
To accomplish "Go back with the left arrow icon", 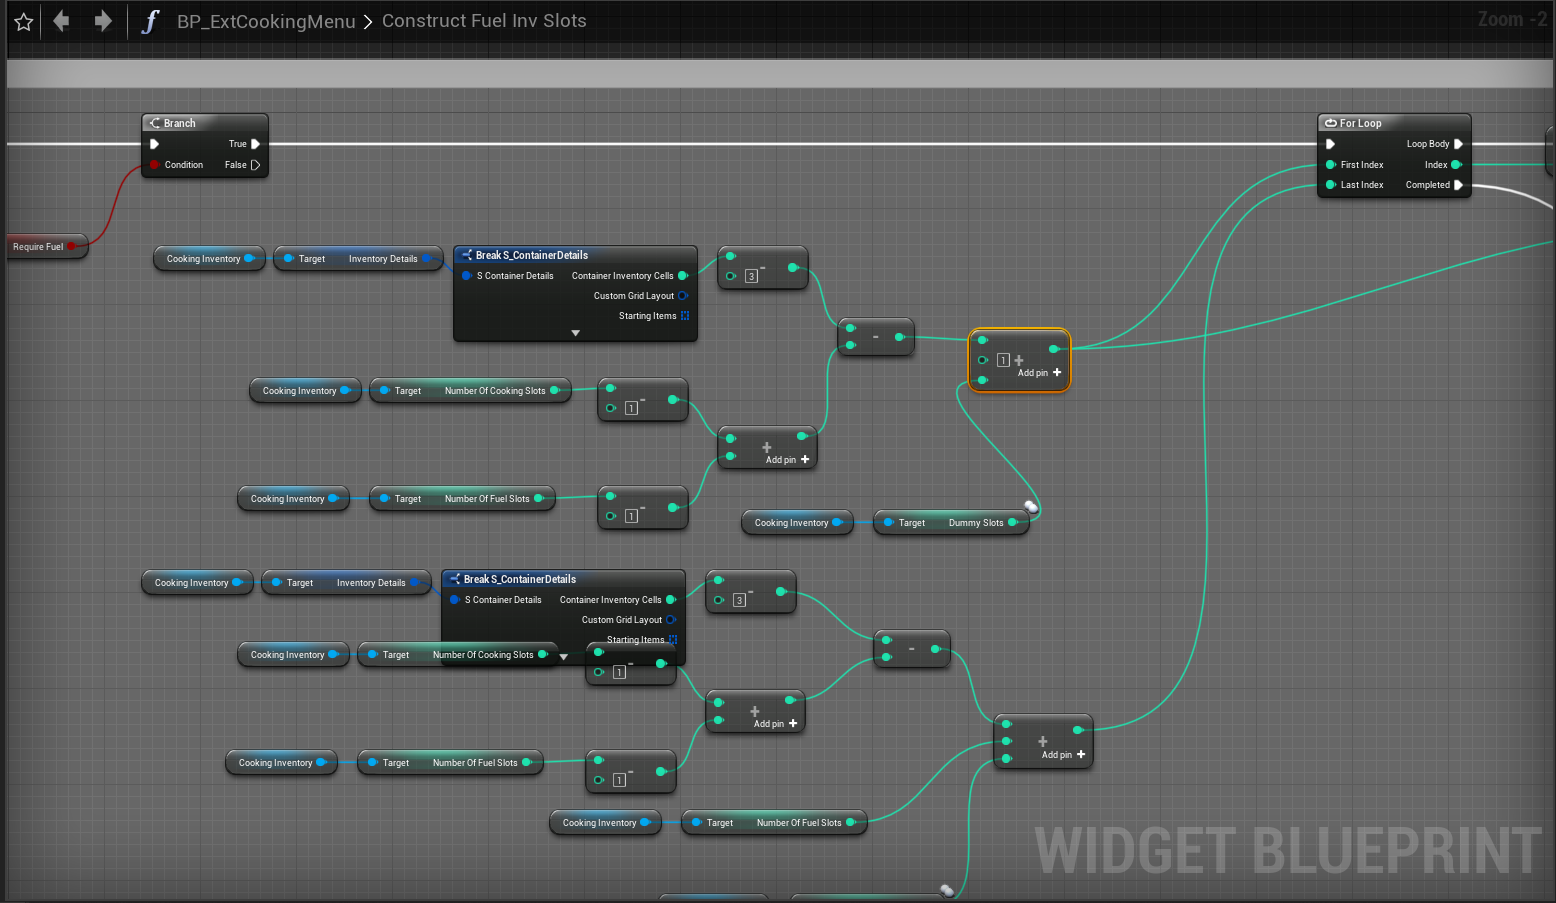I will click(61, 21).
